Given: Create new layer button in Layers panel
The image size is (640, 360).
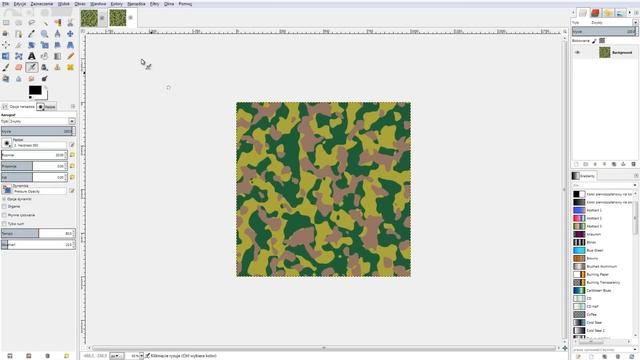Looking at the screenshot, I should pos(576,164).
